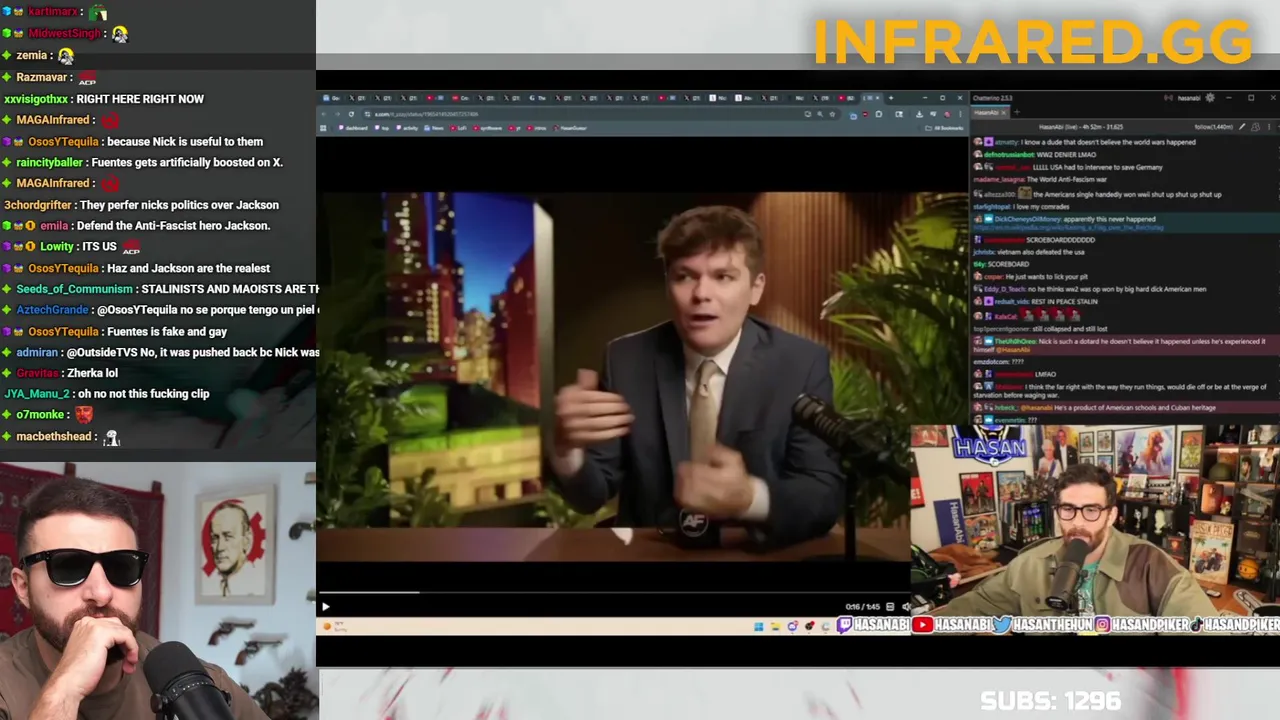Open the 'synthwave' bookmark
1280x720 pixels.
(x=488, y=128)
